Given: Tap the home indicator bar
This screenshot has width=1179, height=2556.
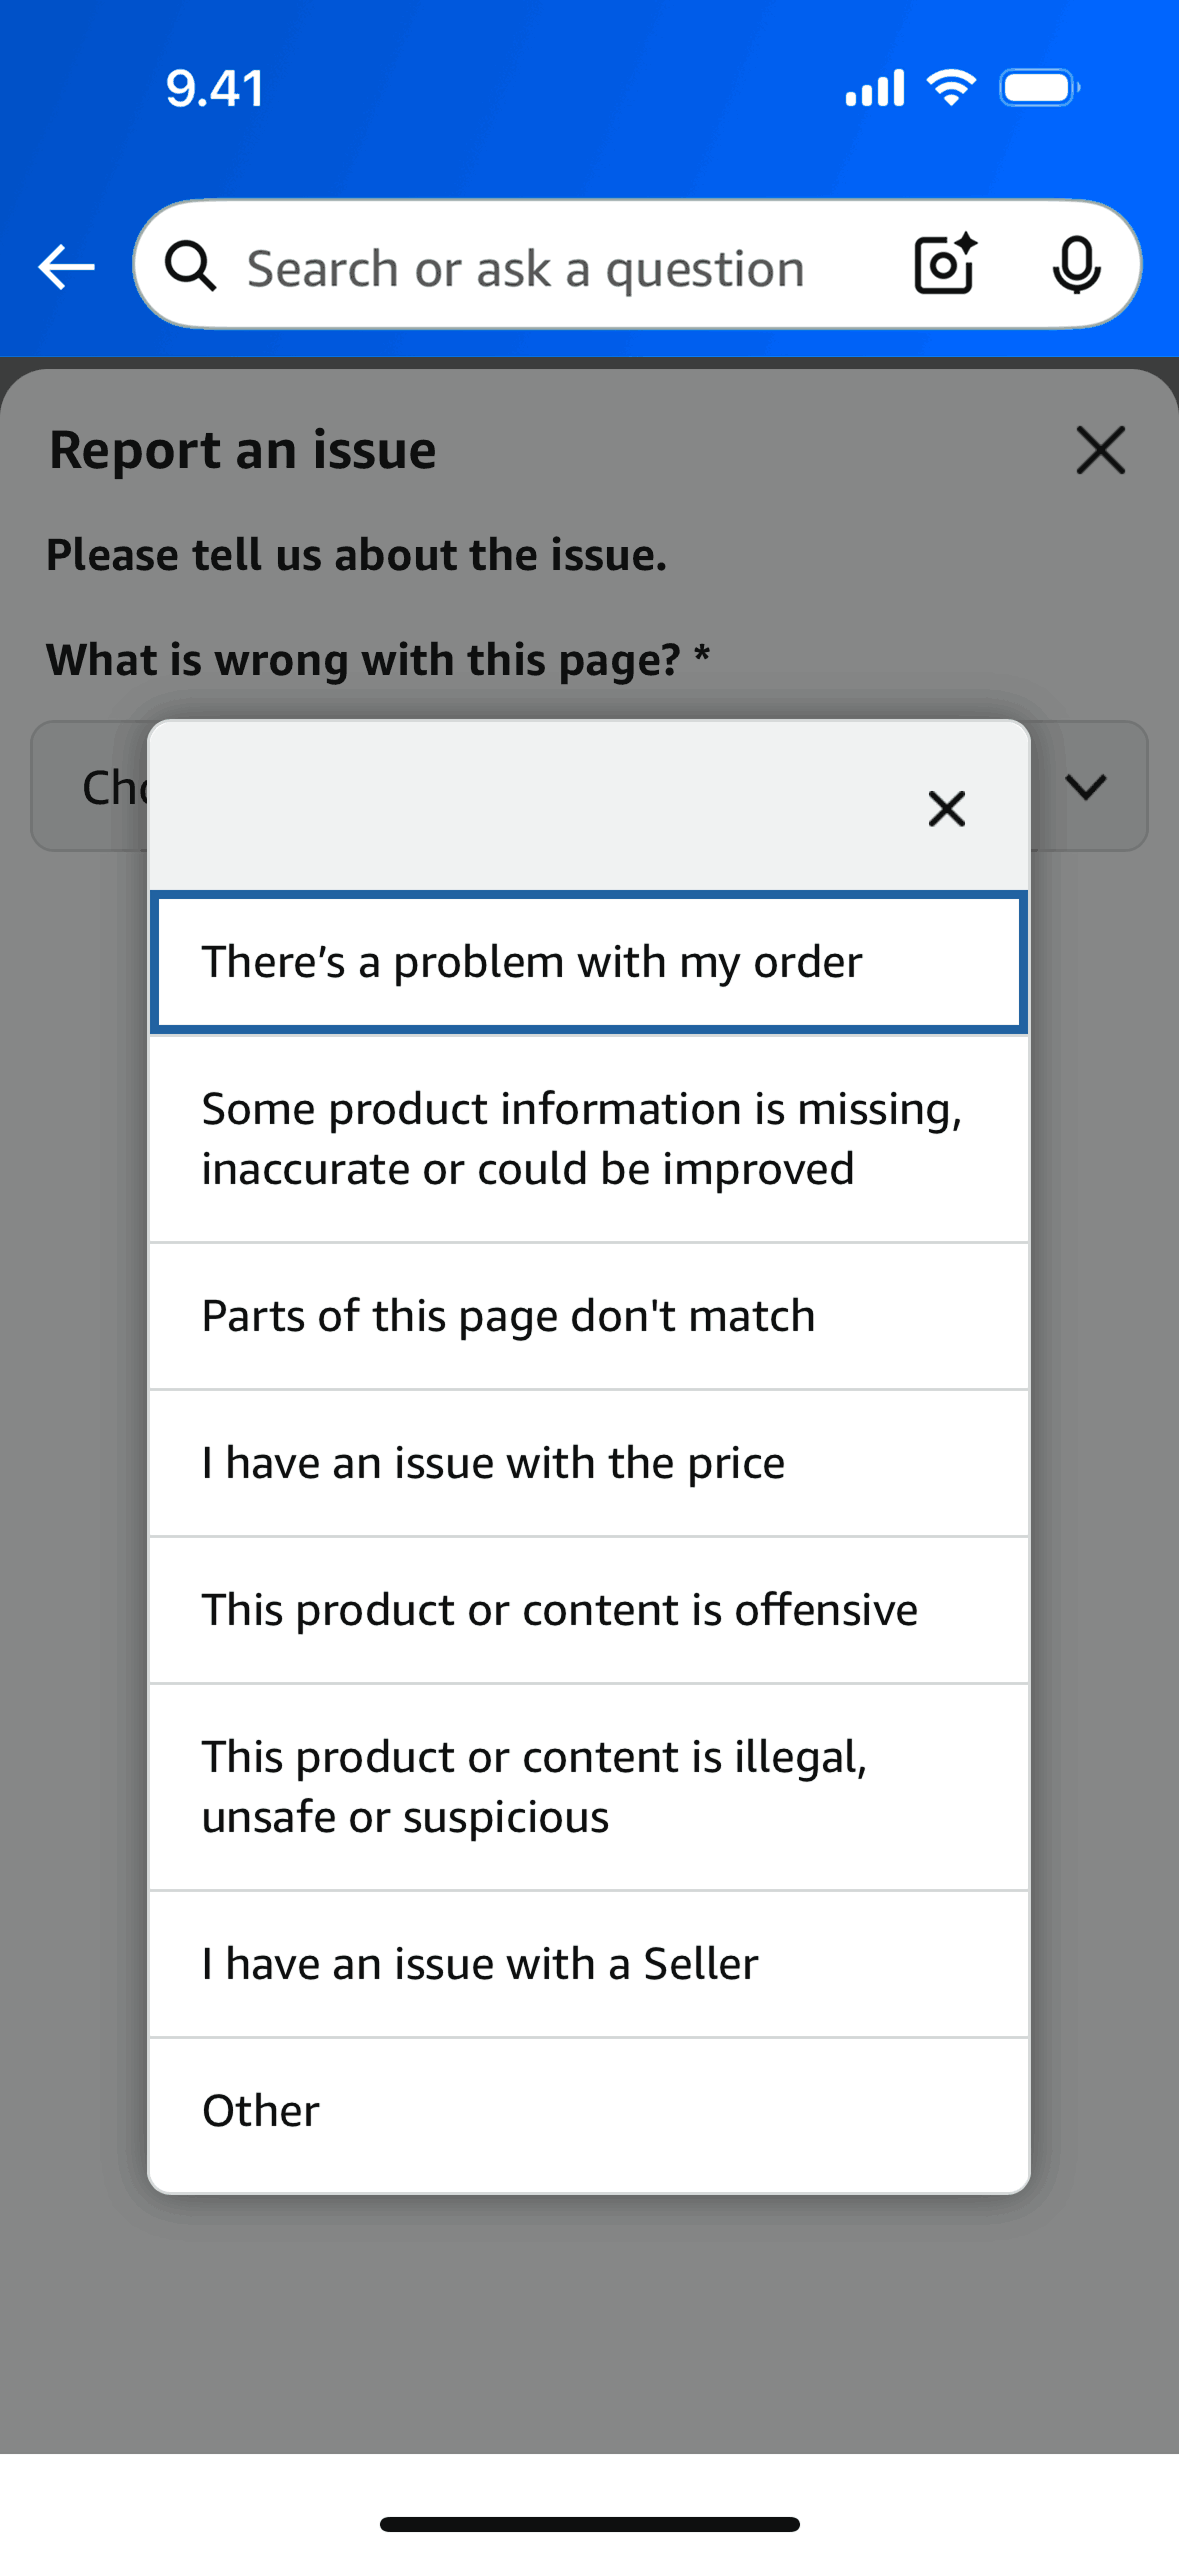Looking at the screenshot, I should (x=589, y=2524).
